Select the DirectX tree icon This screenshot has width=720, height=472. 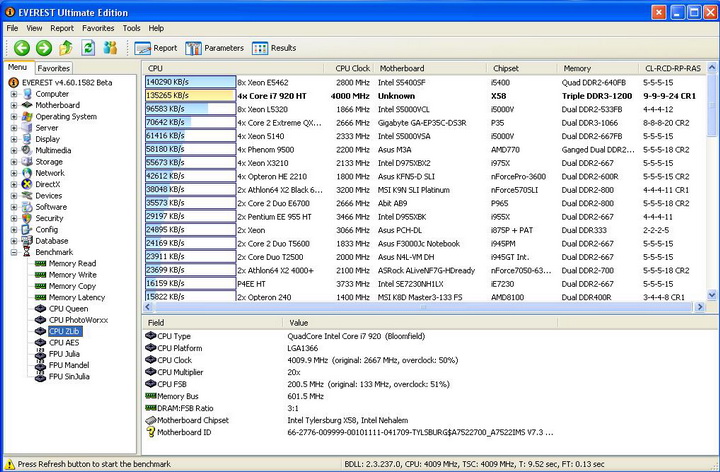point(27,184)
